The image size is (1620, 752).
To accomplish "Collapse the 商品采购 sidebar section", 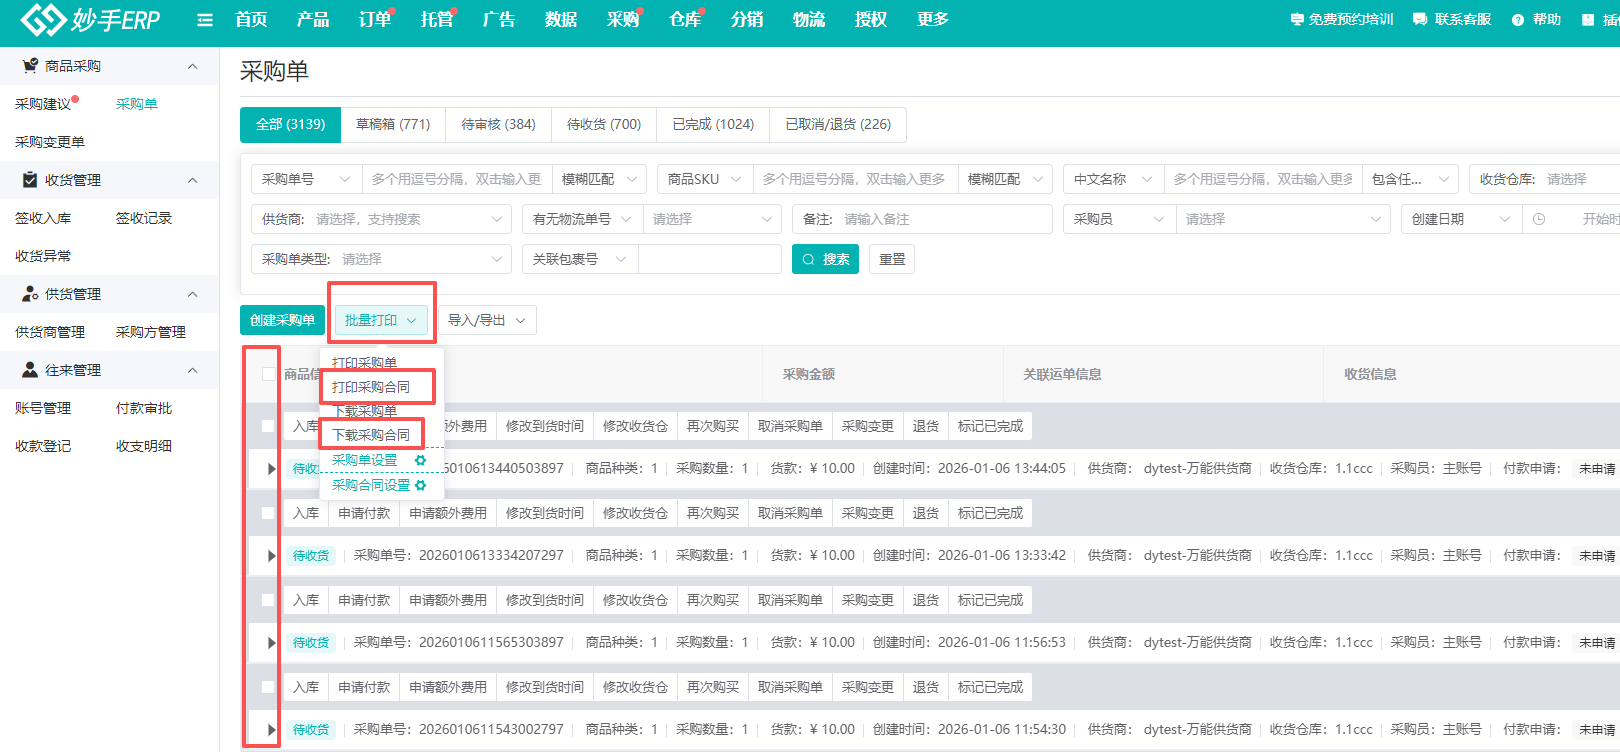I will (193, 66).
